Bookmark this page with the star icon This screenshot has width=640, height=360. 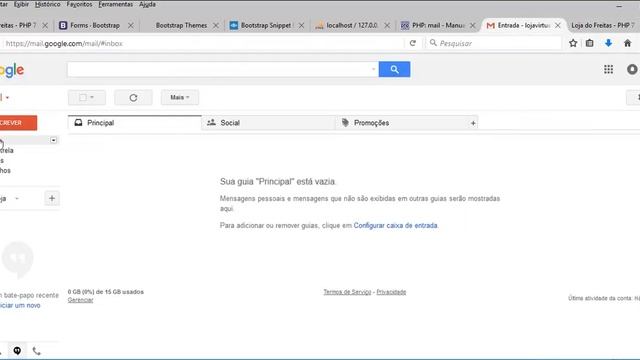click(573, 43)
